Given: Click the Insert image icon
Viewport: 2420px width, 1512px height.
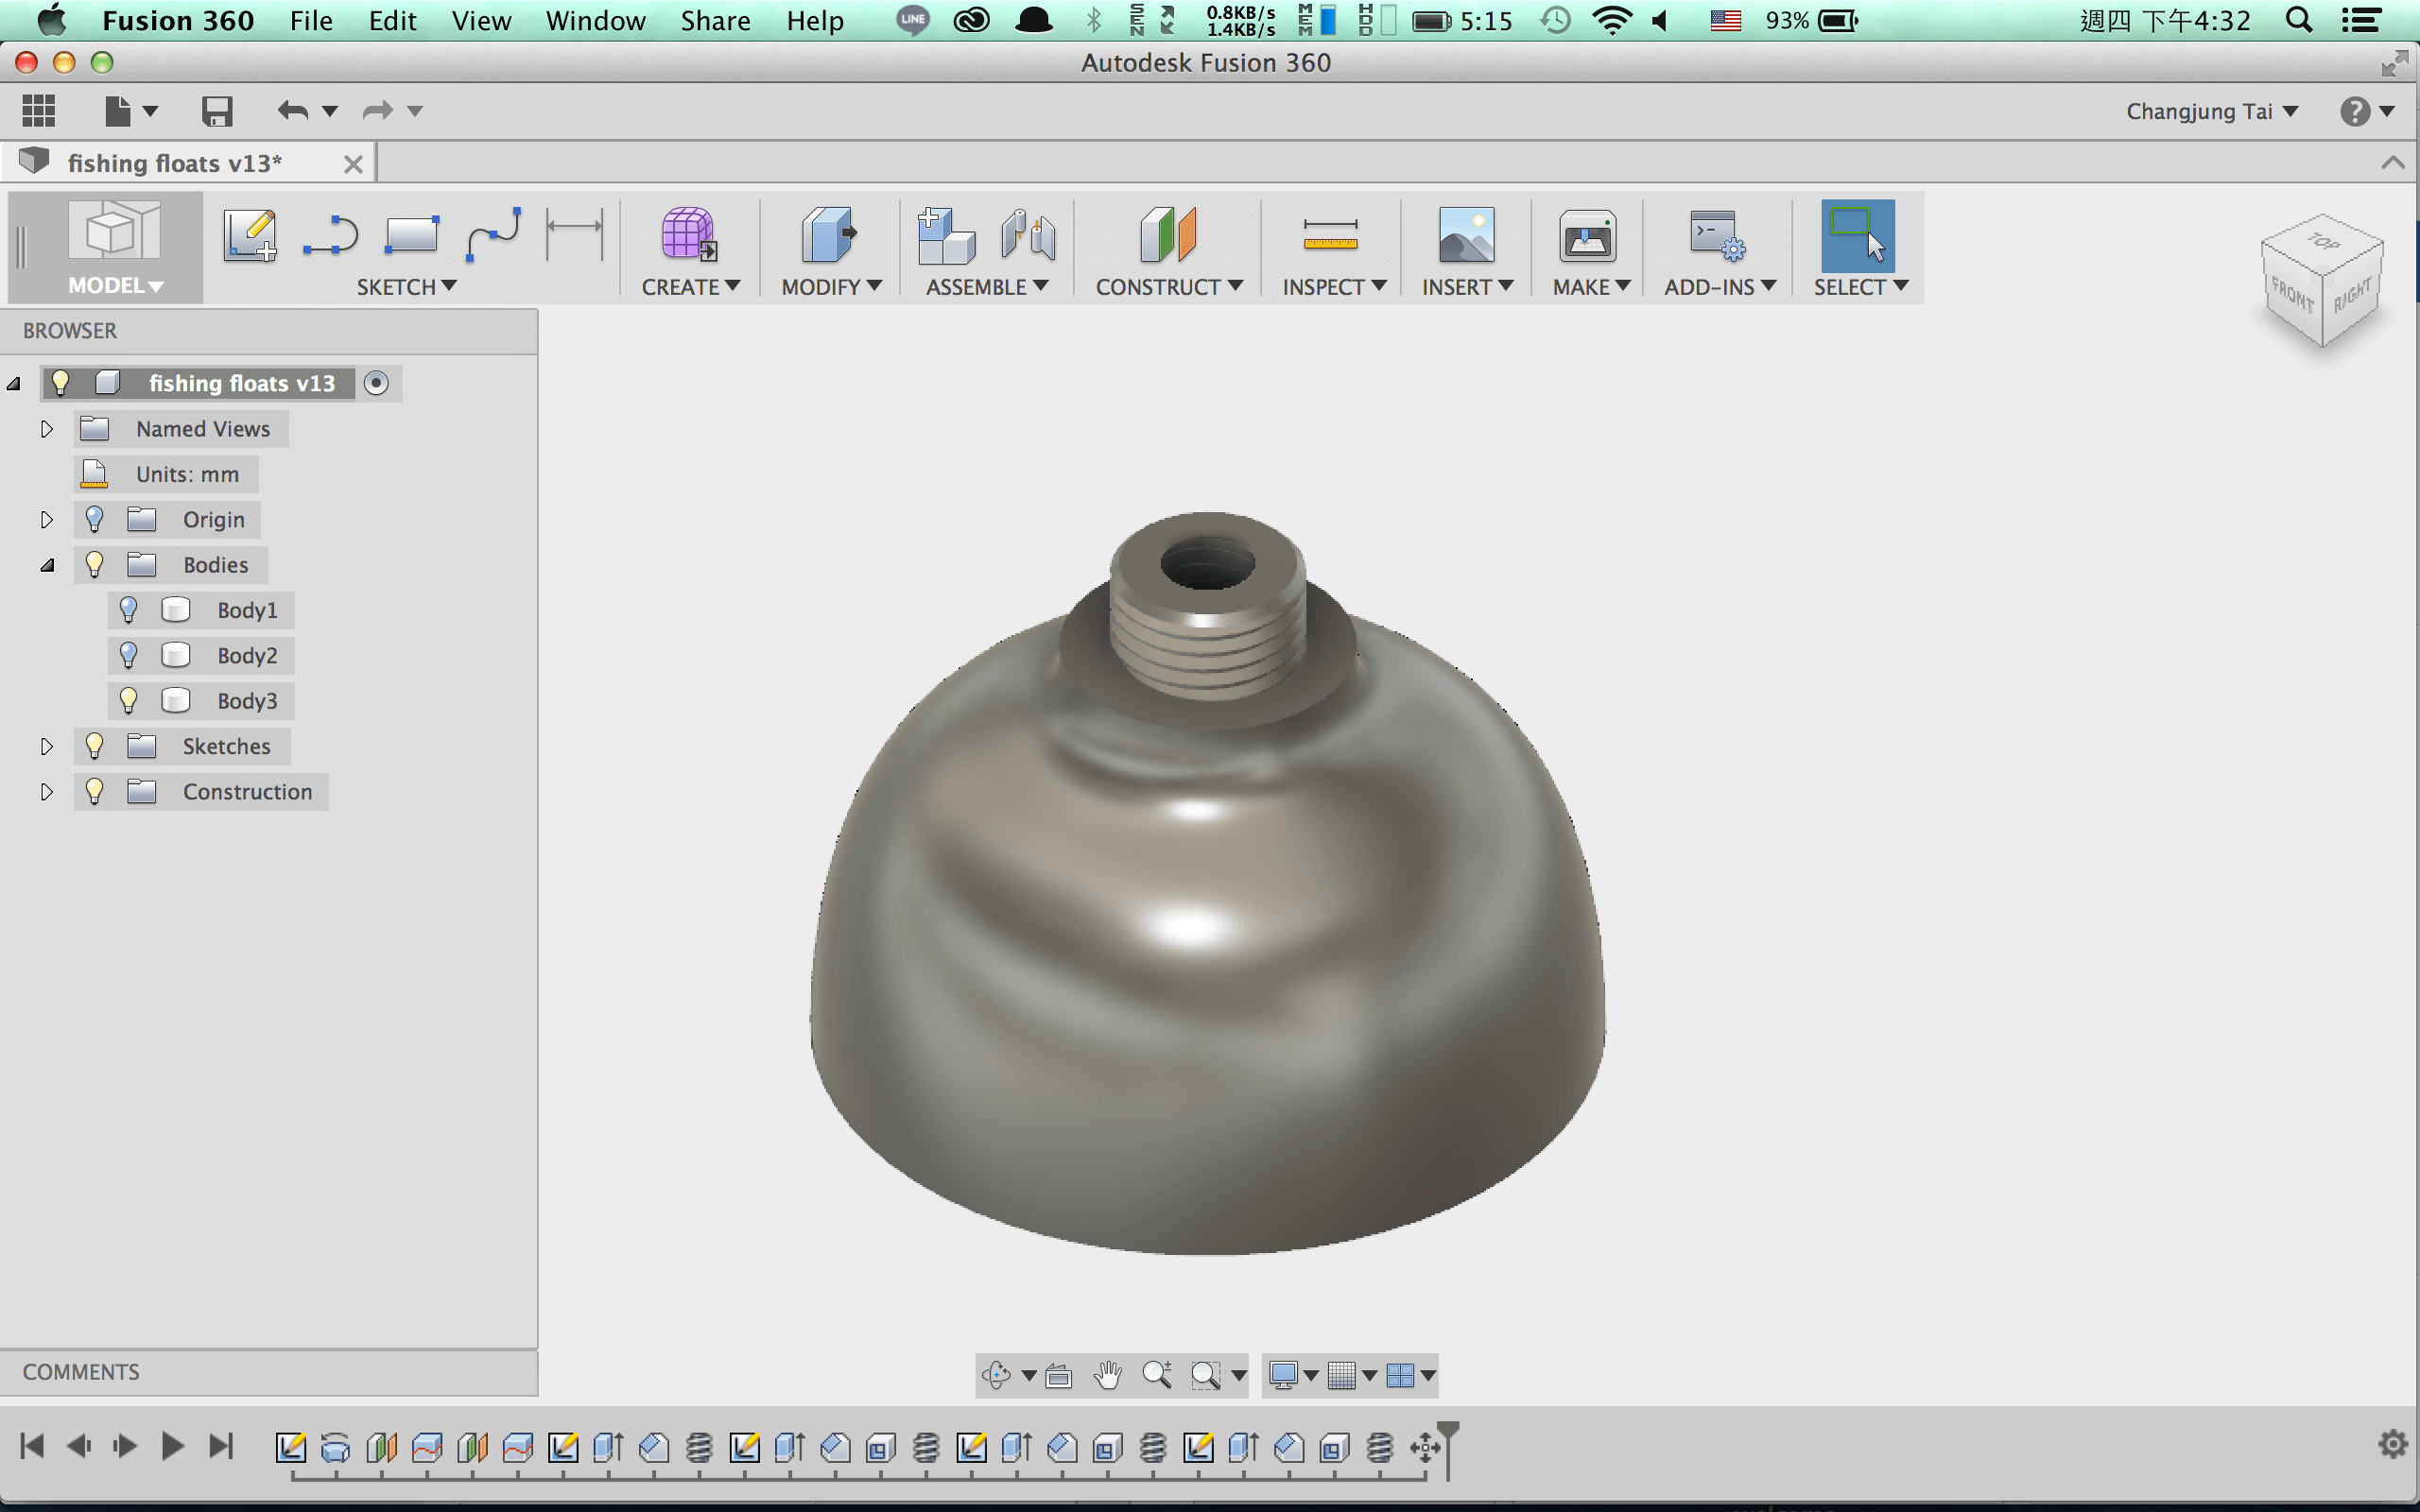Looking at the screenshot, I should pos(1466,236).
